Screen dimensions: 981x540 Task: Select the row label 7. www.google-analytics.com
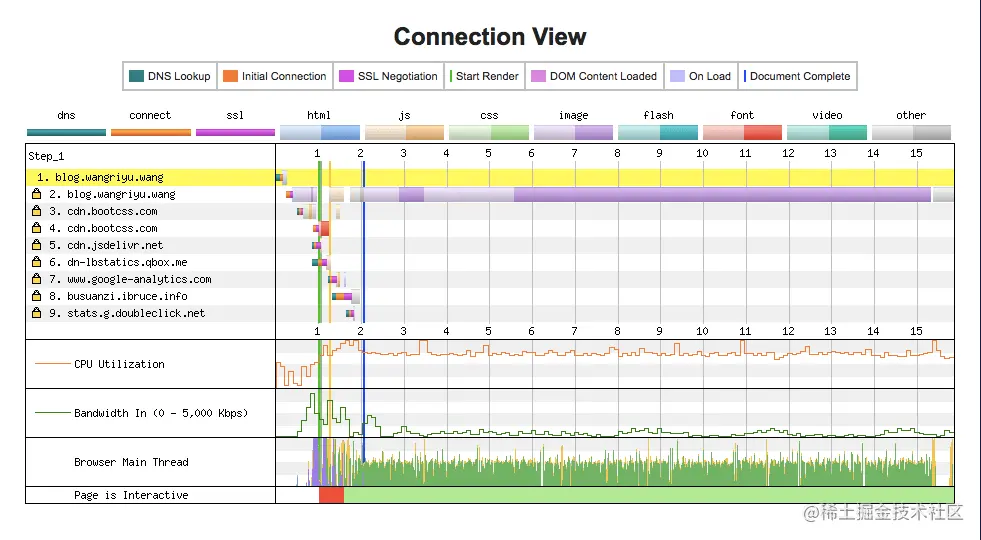(130, 279)
